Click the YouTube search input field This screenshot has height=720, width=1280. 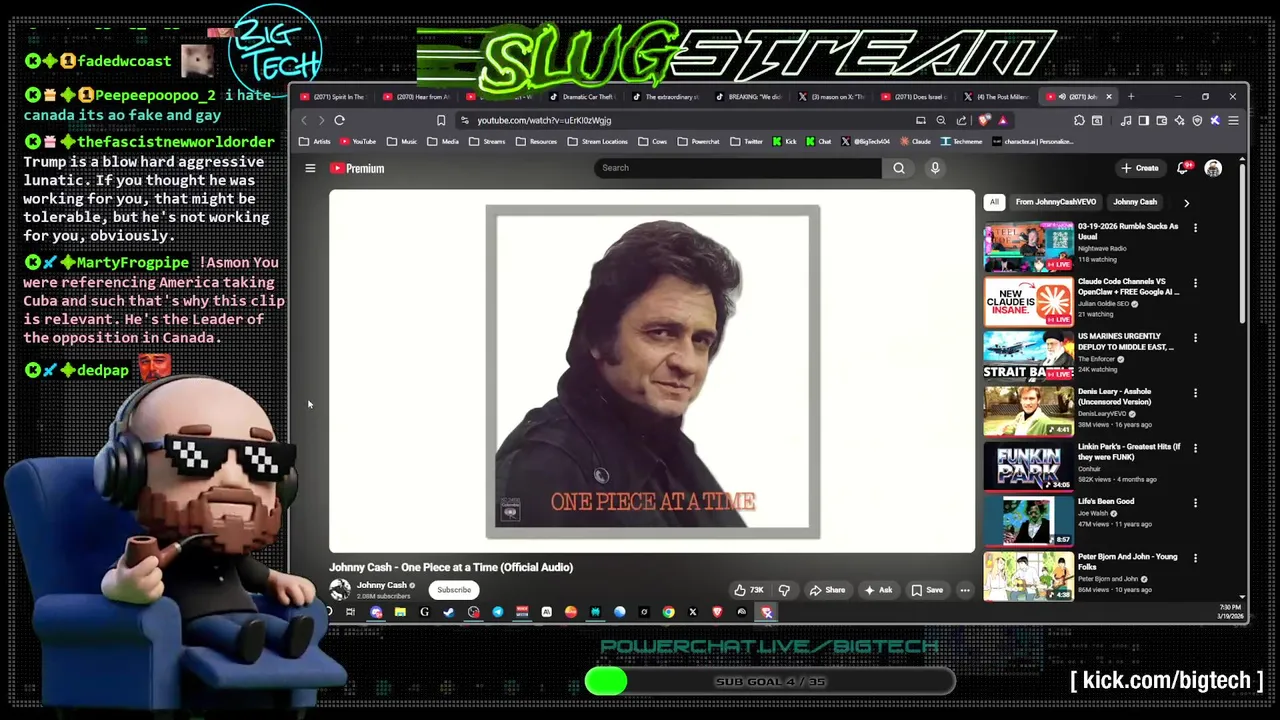click(x=738, y=168)
